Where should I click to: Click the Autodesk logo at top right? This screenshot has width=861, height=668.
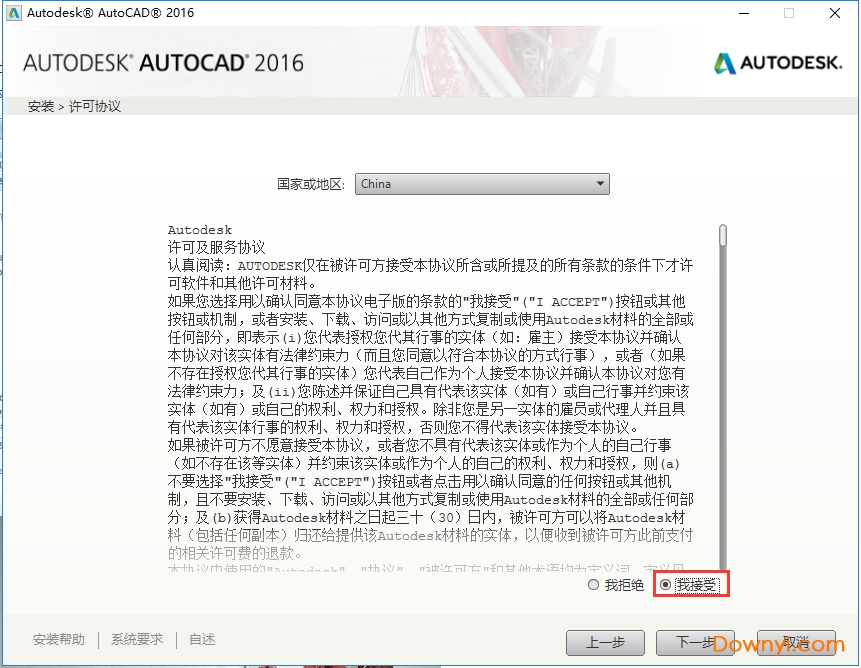click(x=778, y=61)
